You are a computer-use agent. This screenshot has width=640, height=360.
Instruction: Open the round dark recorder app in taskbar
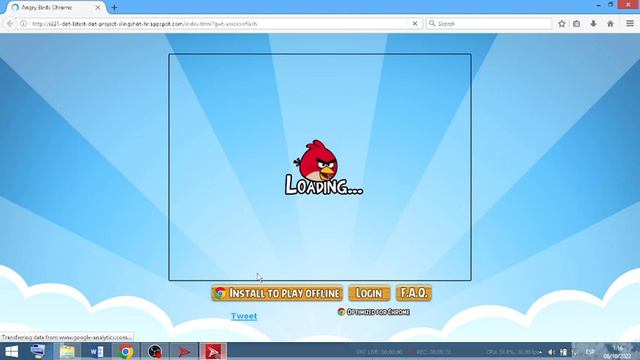[x=155, y=351]
